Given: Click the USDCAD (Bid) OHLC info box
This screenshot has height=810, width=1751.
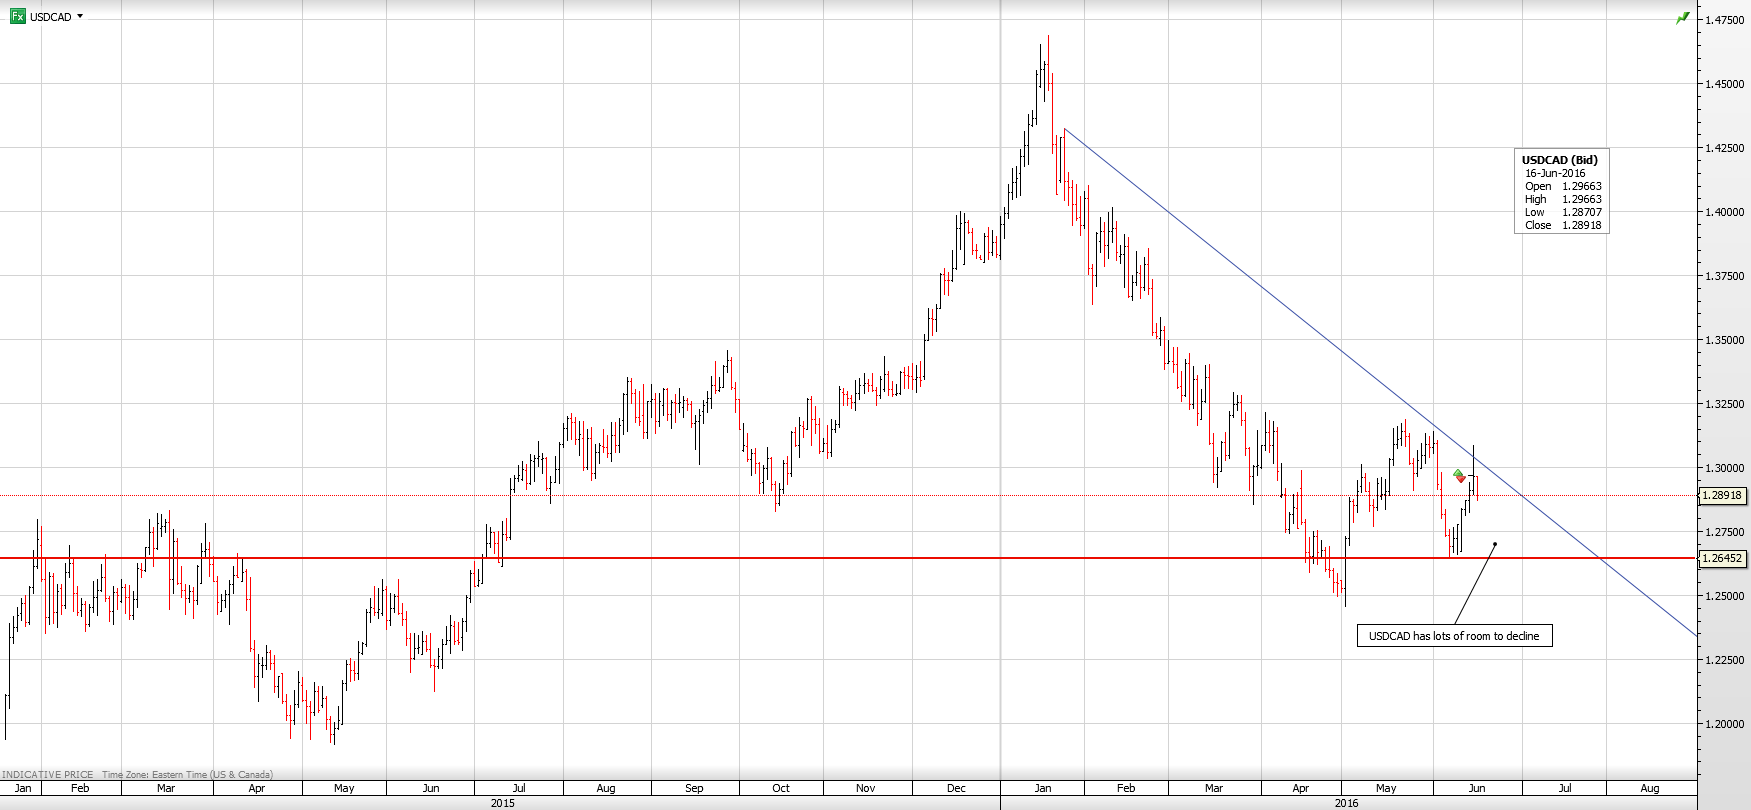Looking at the screenshot, I should [x=1561, y=192].
